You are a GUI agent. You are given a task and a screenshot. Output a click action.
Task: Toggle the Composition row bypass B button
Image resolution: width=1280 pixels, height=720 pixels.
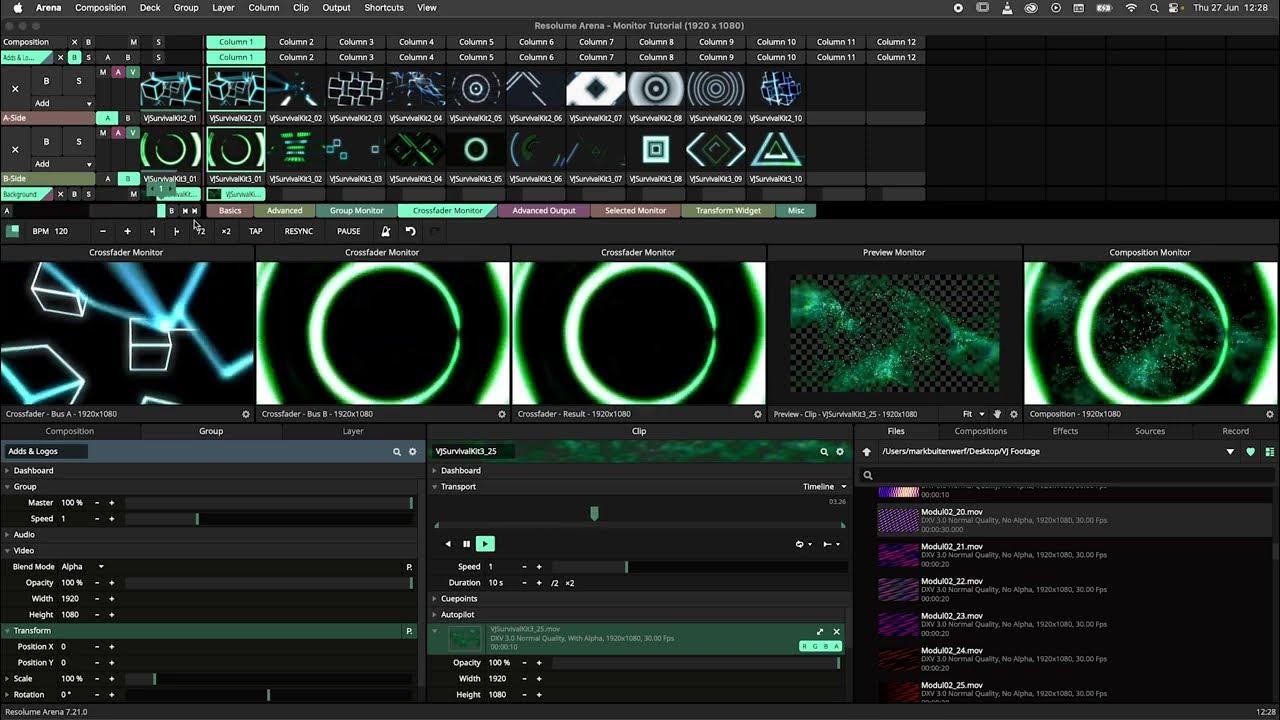coord(88,42)
